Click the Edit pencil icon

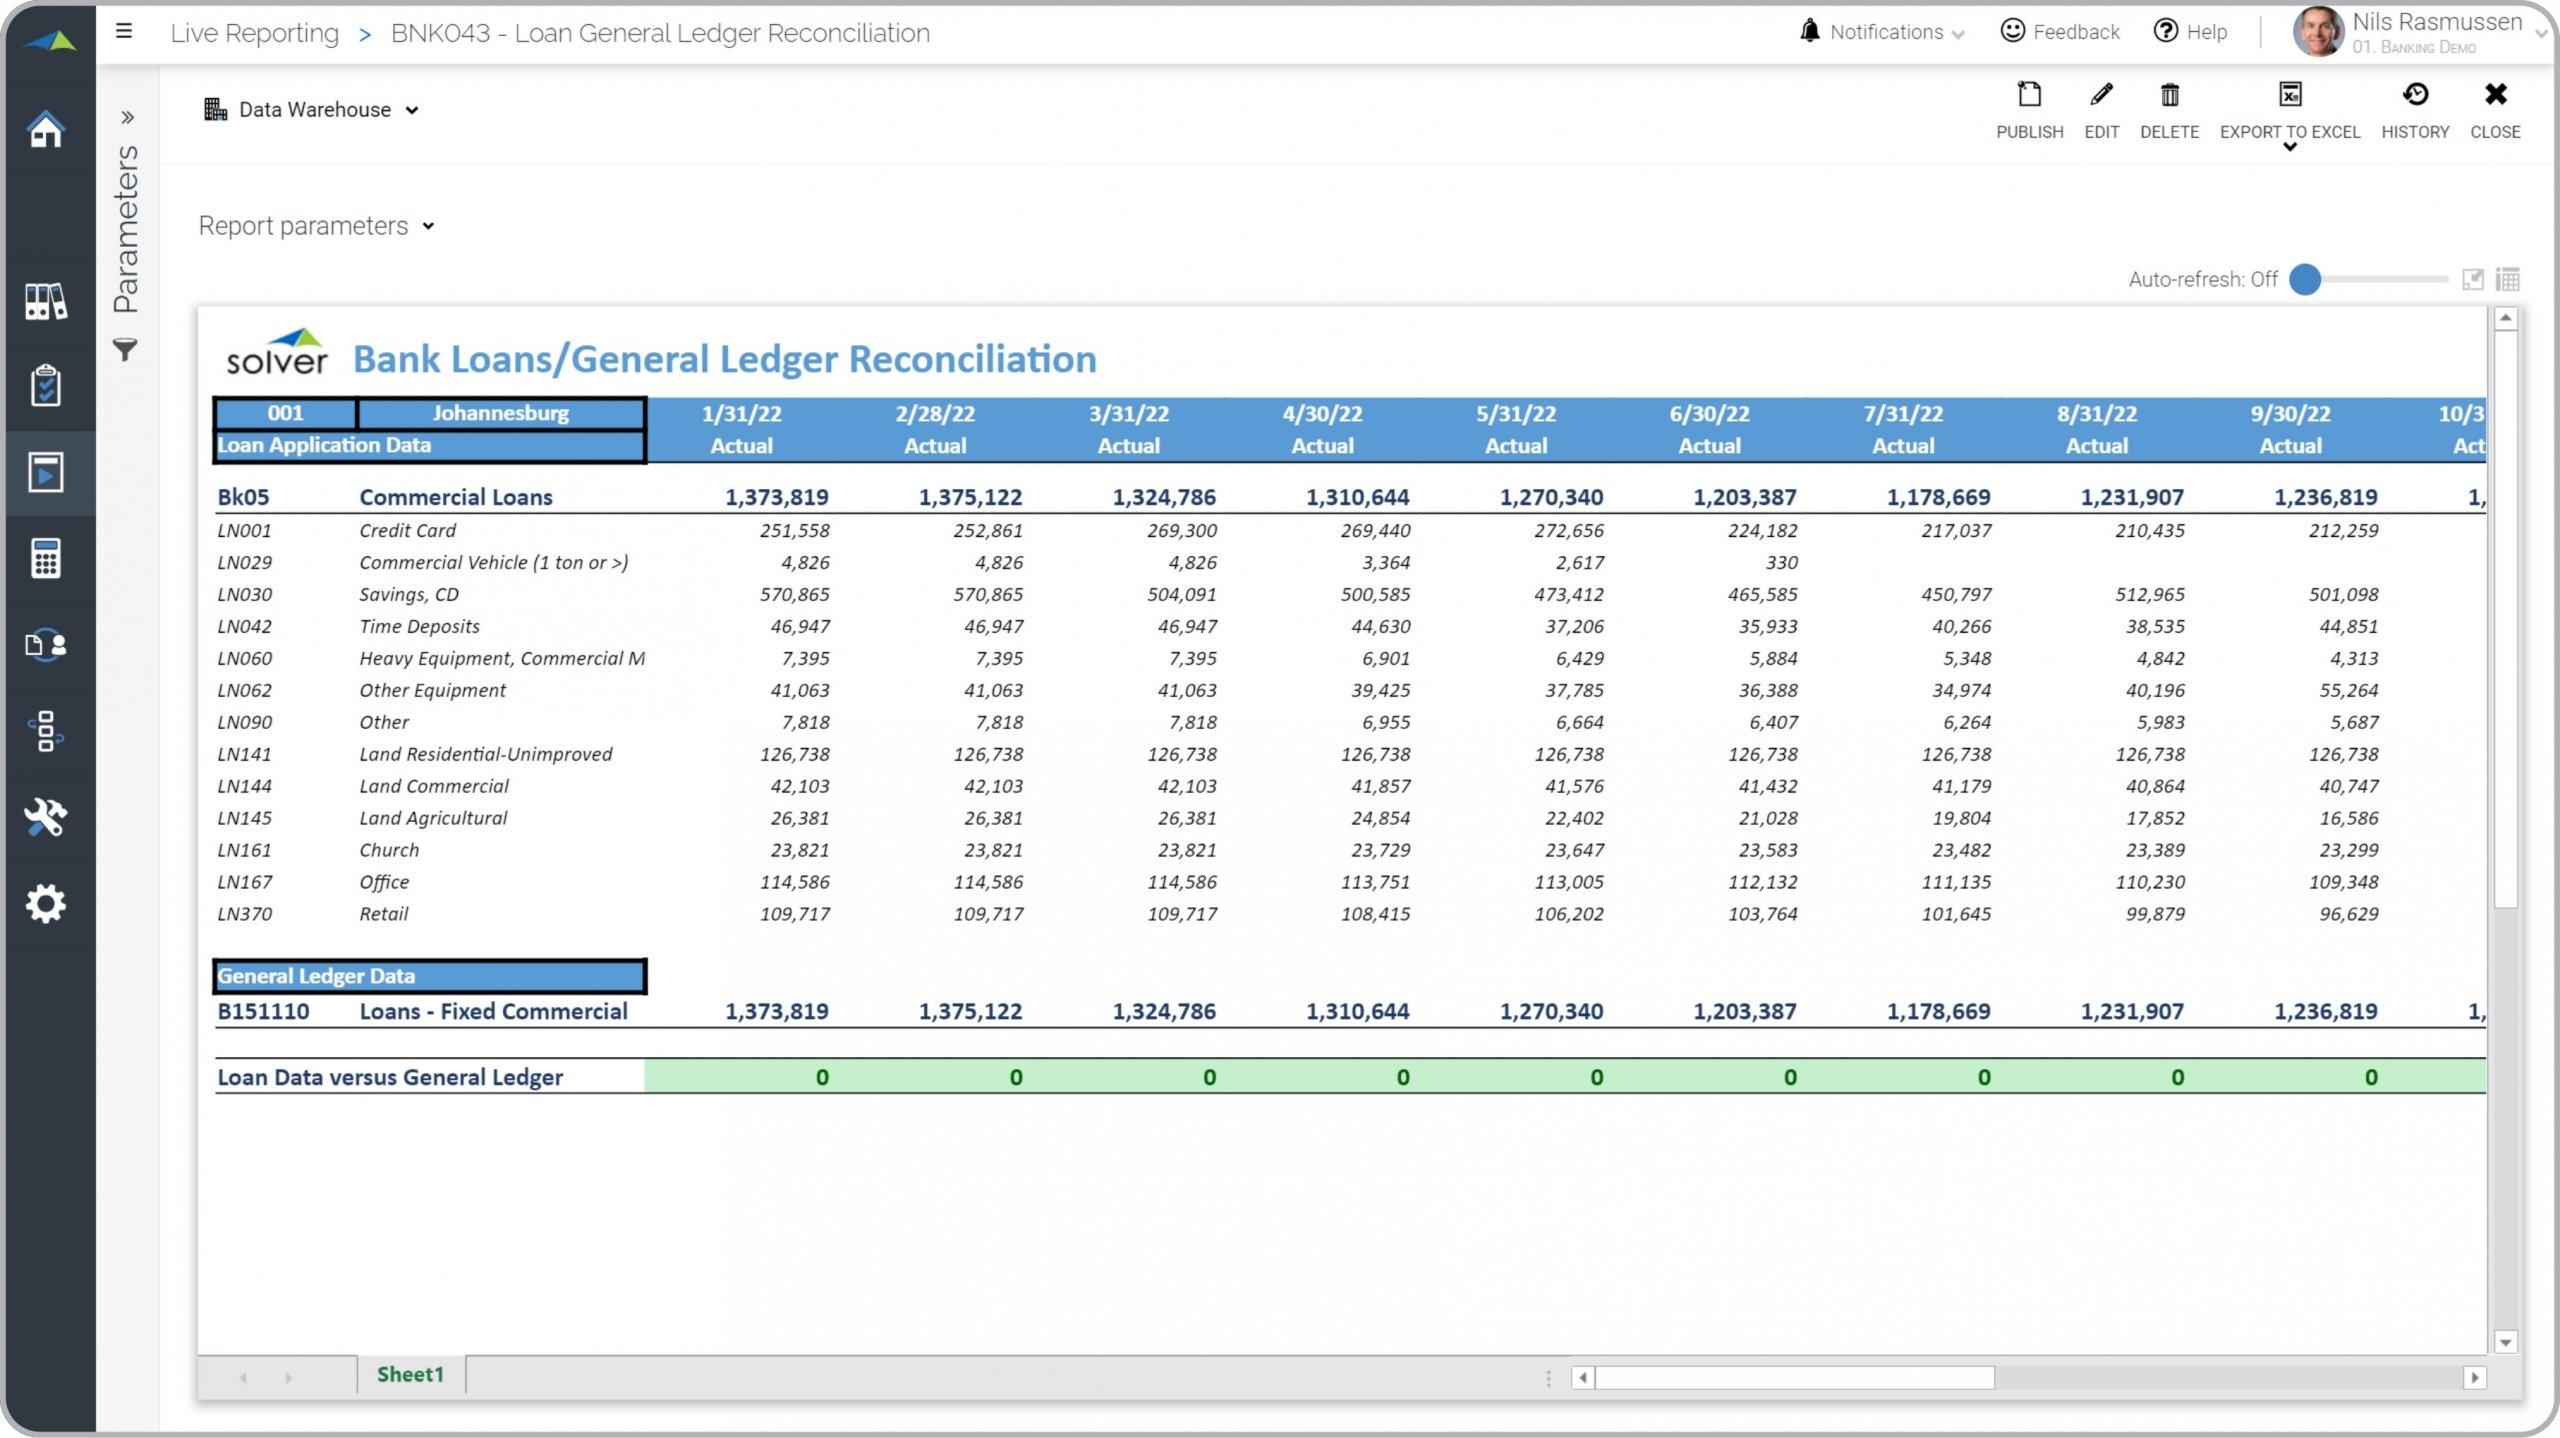click(x=2101, y=96)
